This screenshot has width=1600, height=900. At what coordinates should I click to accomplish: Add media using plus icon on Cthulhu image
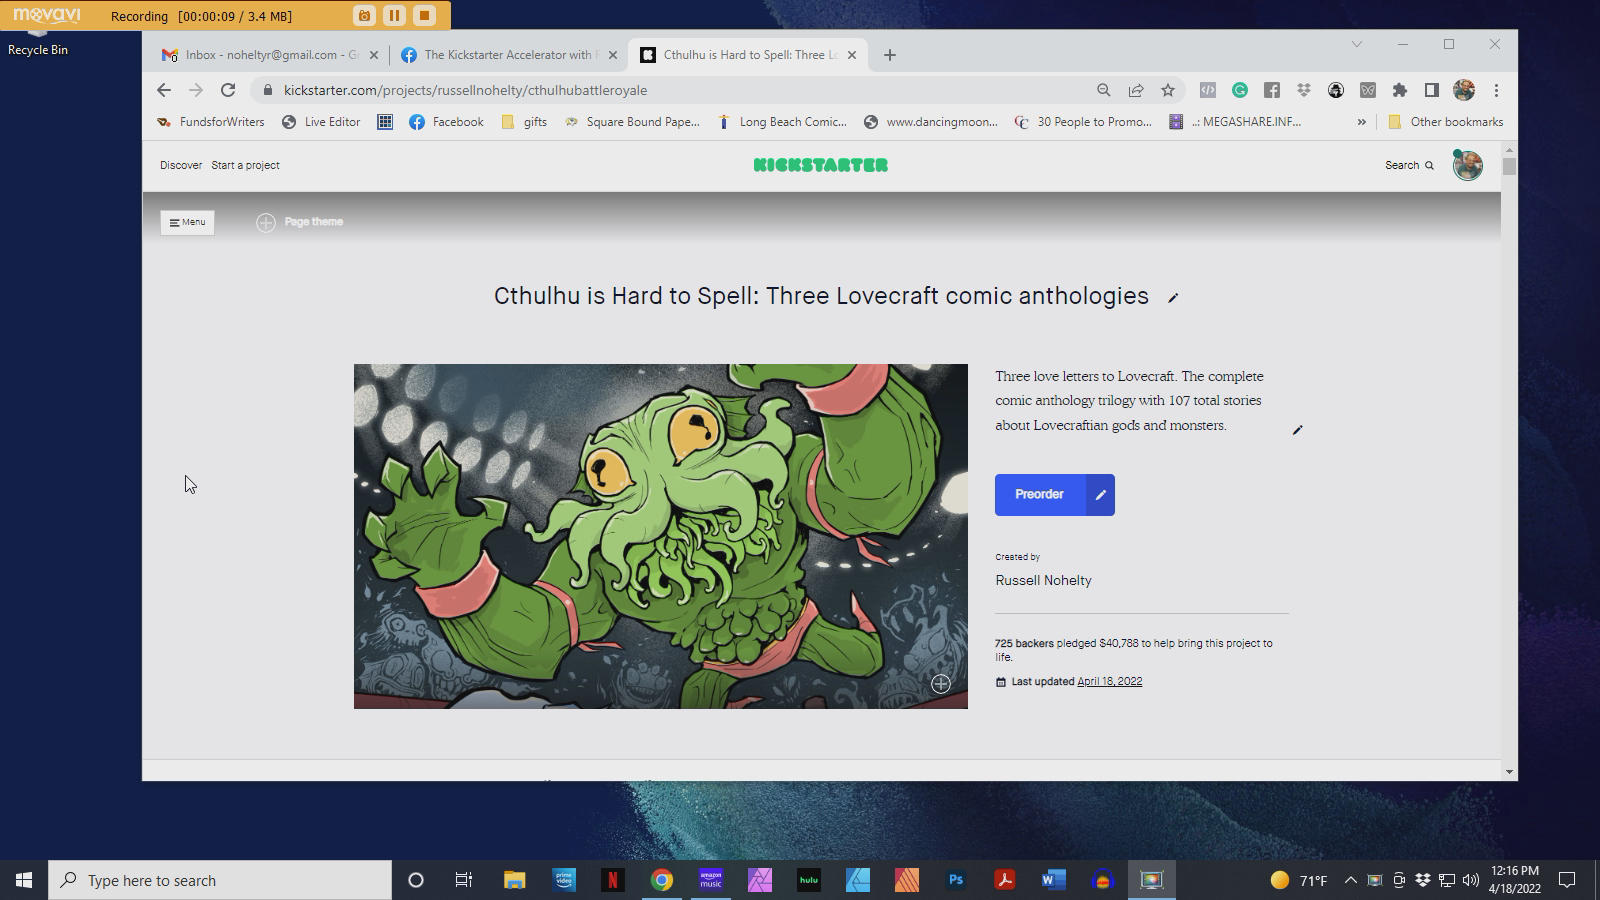click(x=941, y=684)
